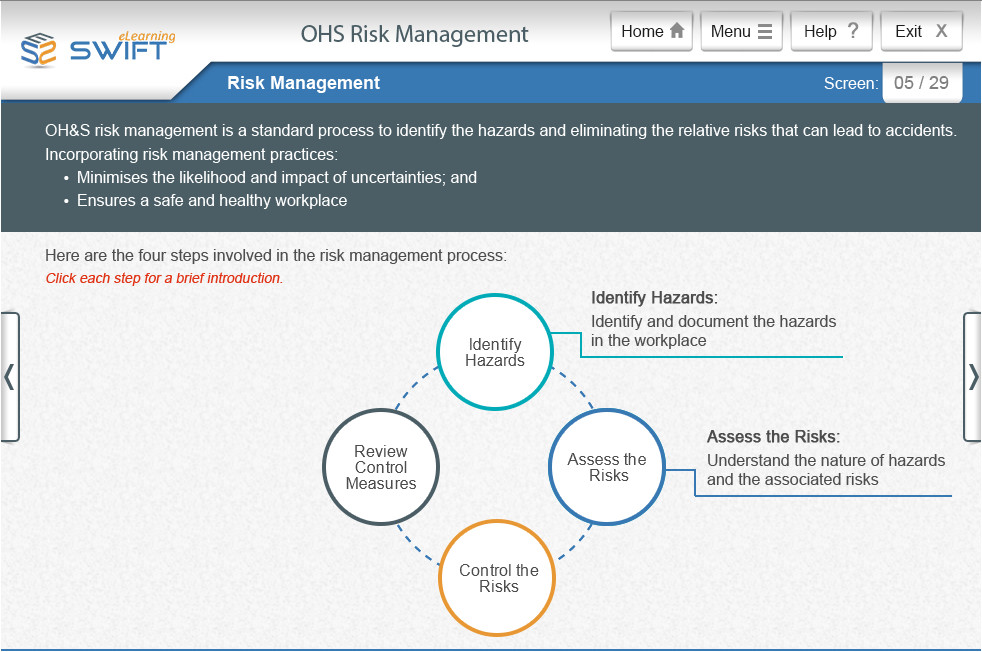982x652 pixels.
Task: Click the Exit button
Action: tap(921, 30)
